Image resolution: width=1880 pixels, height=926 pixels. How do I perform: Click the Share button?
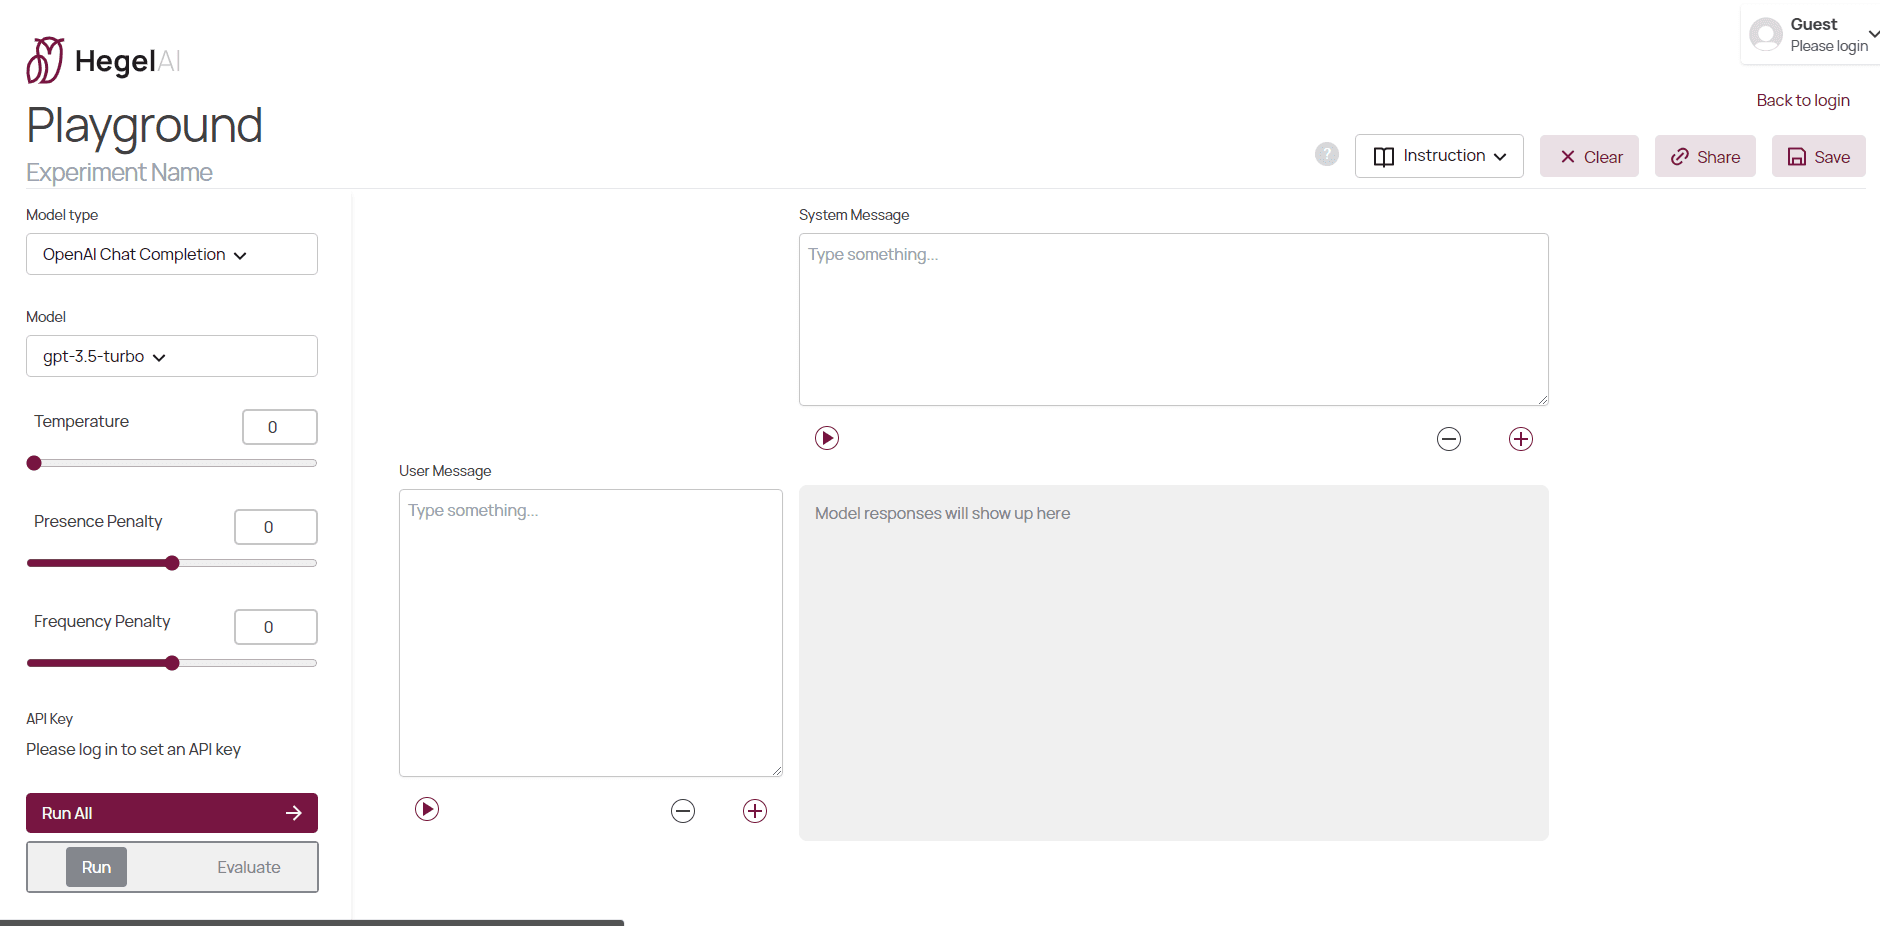tap(1705, 156)
